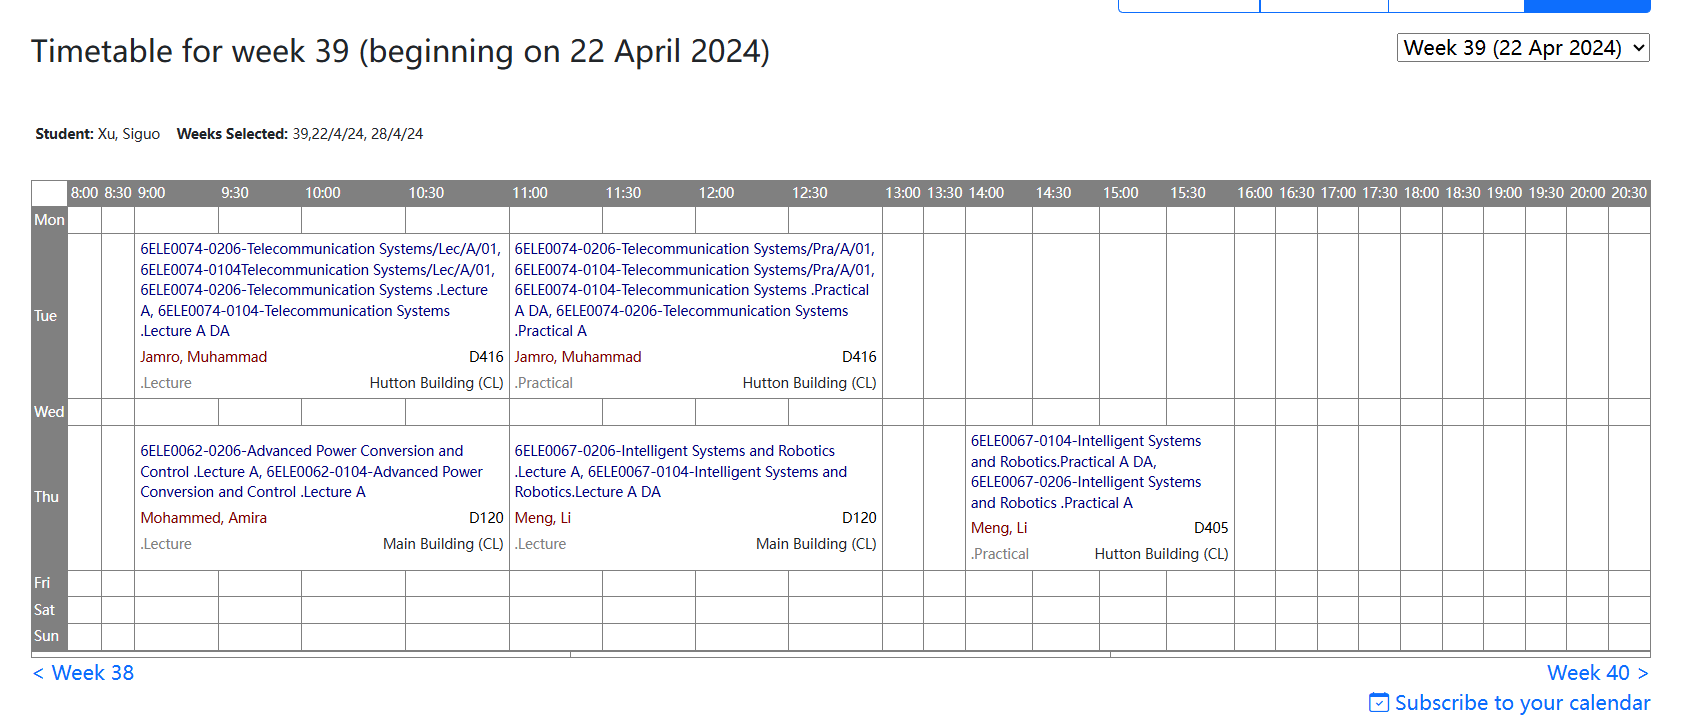Click Meng, Li in the practical block
This screenshot has width=1682, height=718.
coord(998,528)
